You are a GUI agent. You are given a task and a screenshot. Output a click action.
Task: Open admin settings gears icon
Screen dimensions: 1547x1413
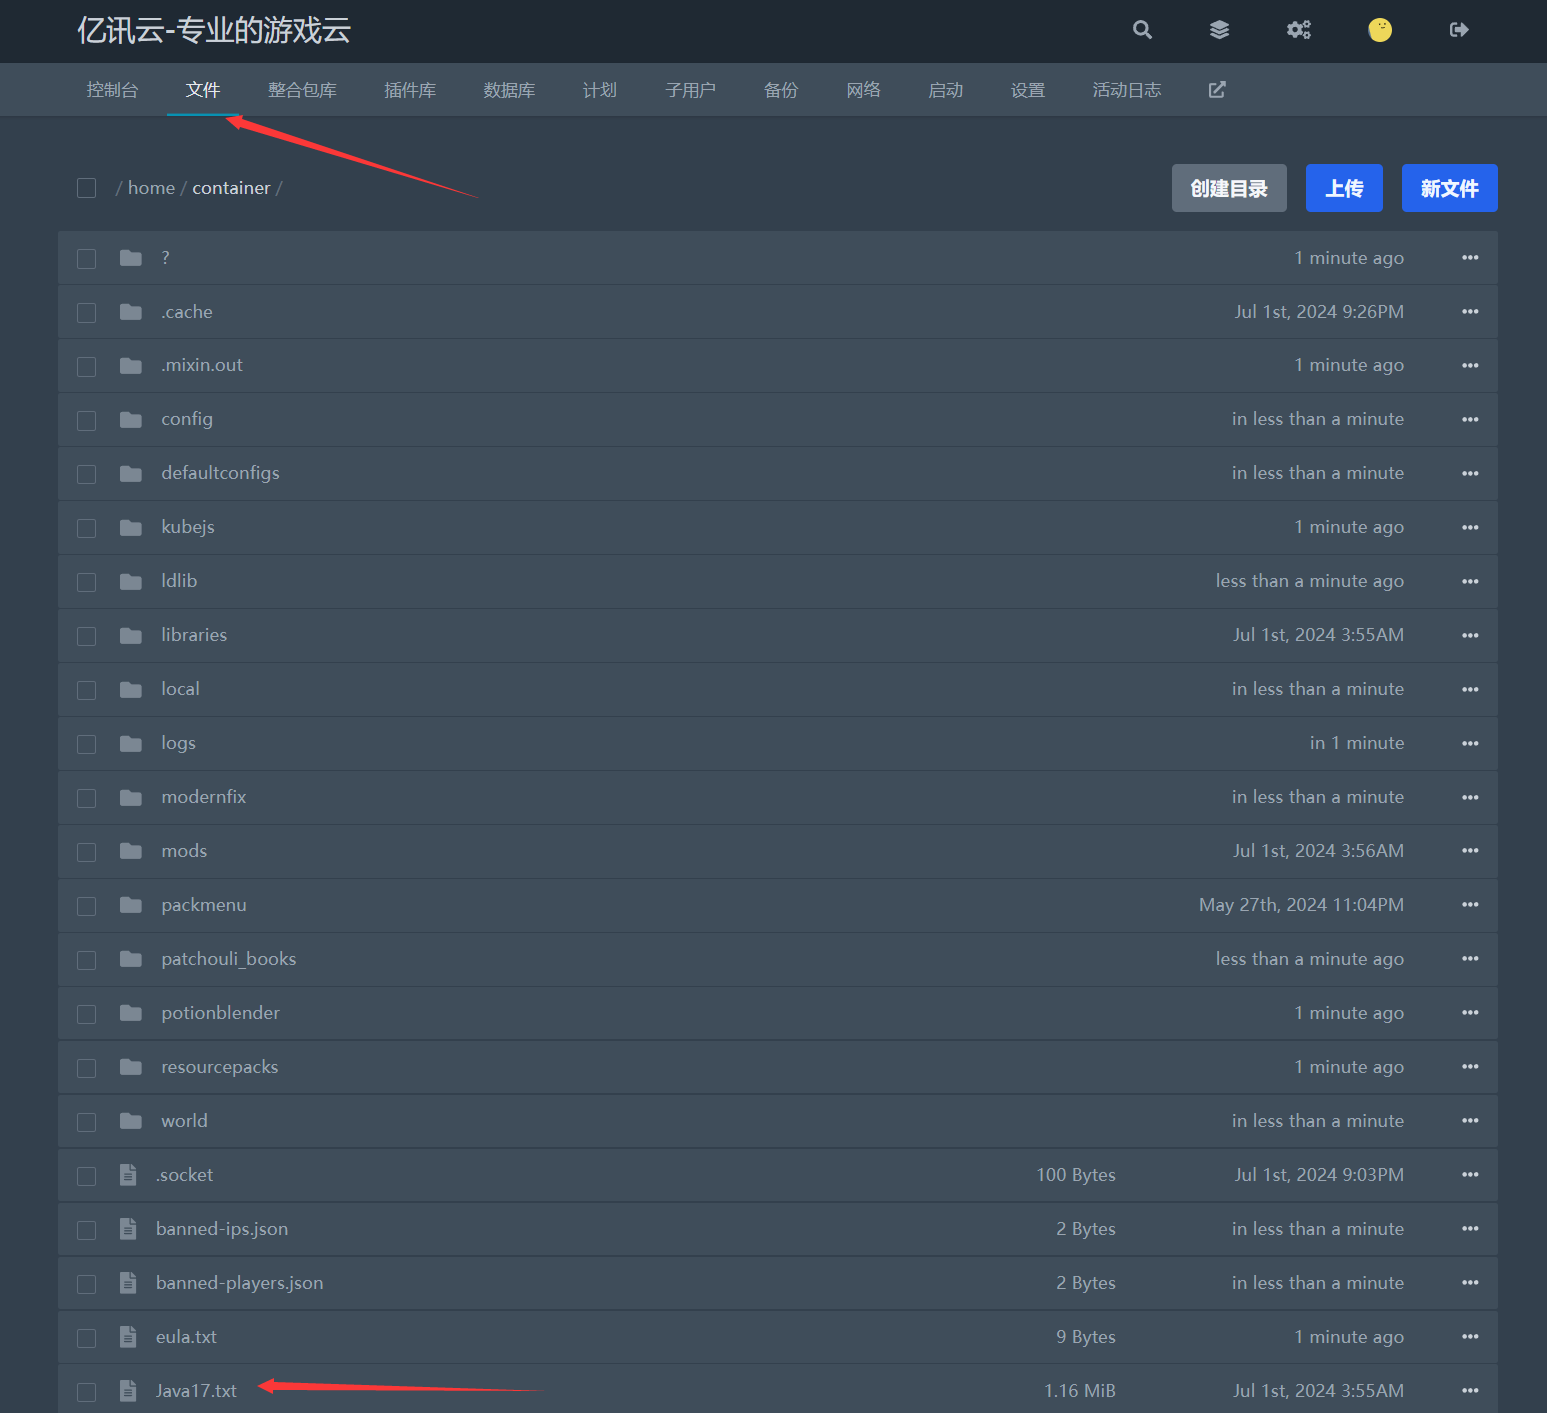[x=1299, y=30]
